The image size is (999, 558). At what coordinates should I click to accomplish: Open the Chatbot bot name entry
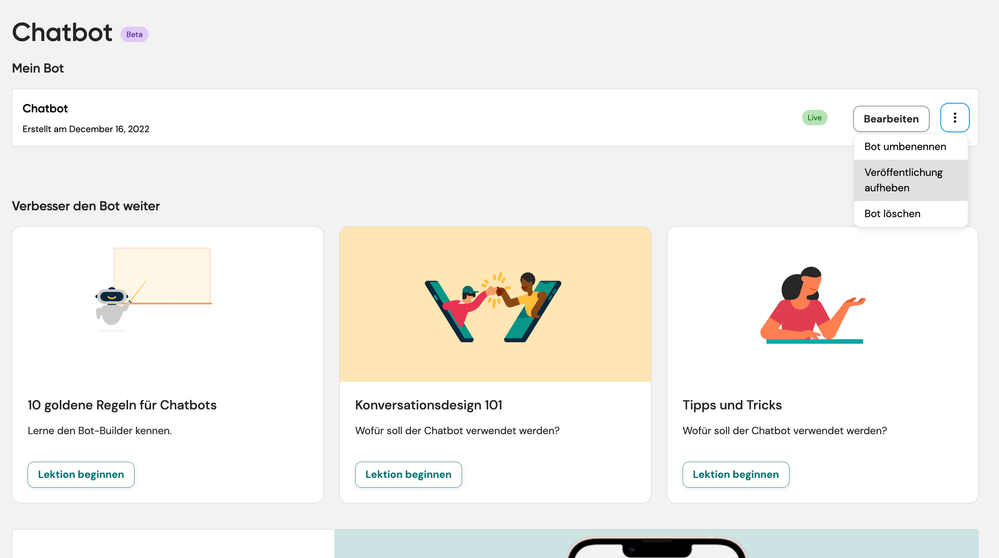tap(45, 108)
